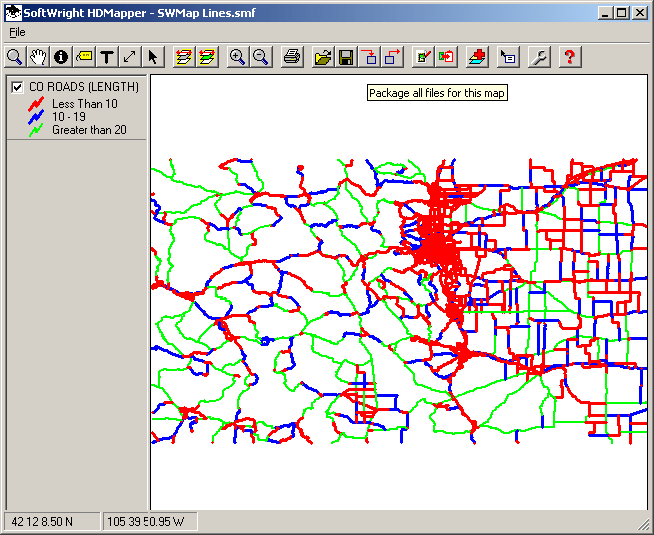
Task: Click the first yellow layers icon
Action: point(184,57)
